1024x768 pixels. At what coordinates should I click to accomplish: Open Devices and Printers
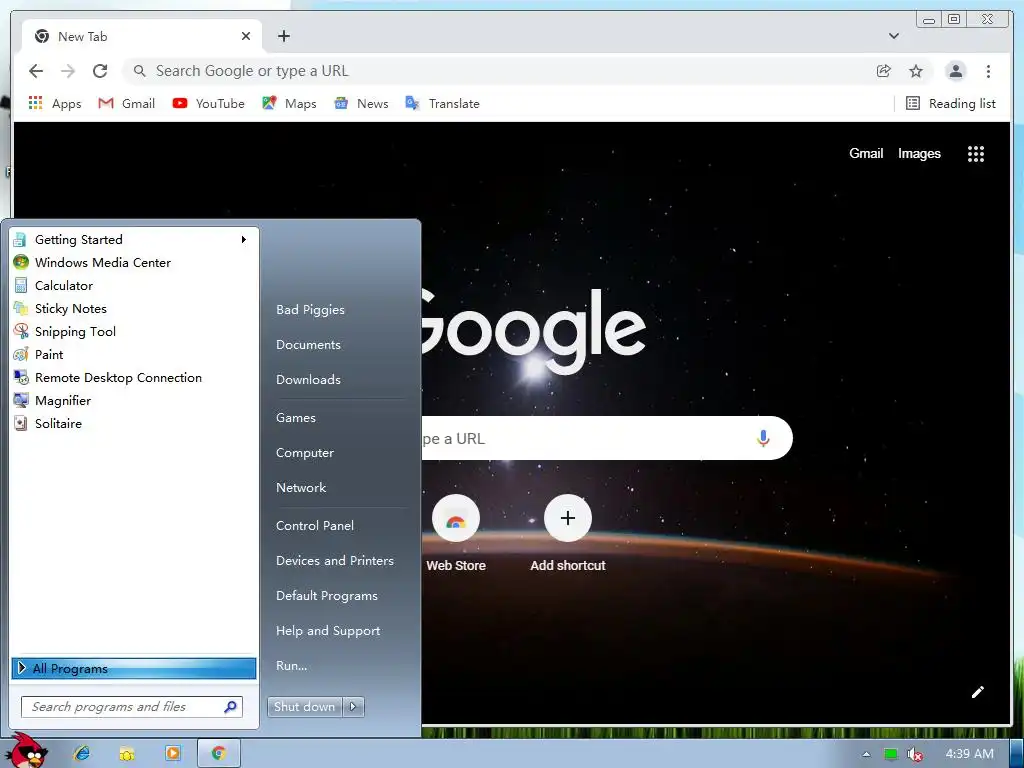coord(334,561)
